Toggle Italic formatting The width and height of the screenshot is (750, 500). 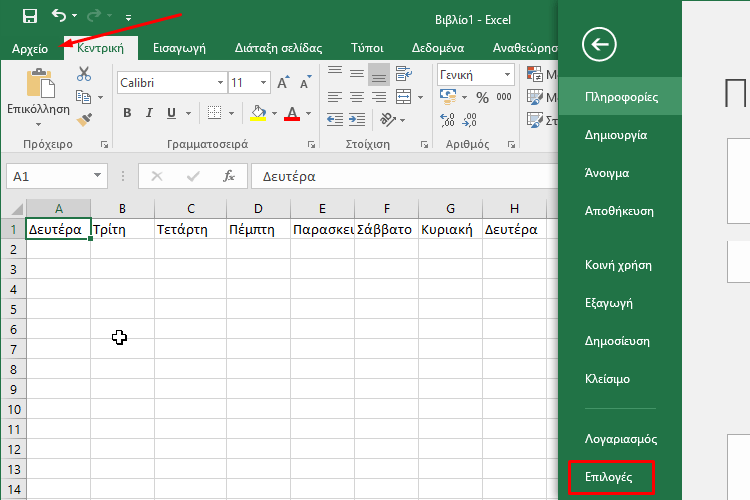pos(149,113)
